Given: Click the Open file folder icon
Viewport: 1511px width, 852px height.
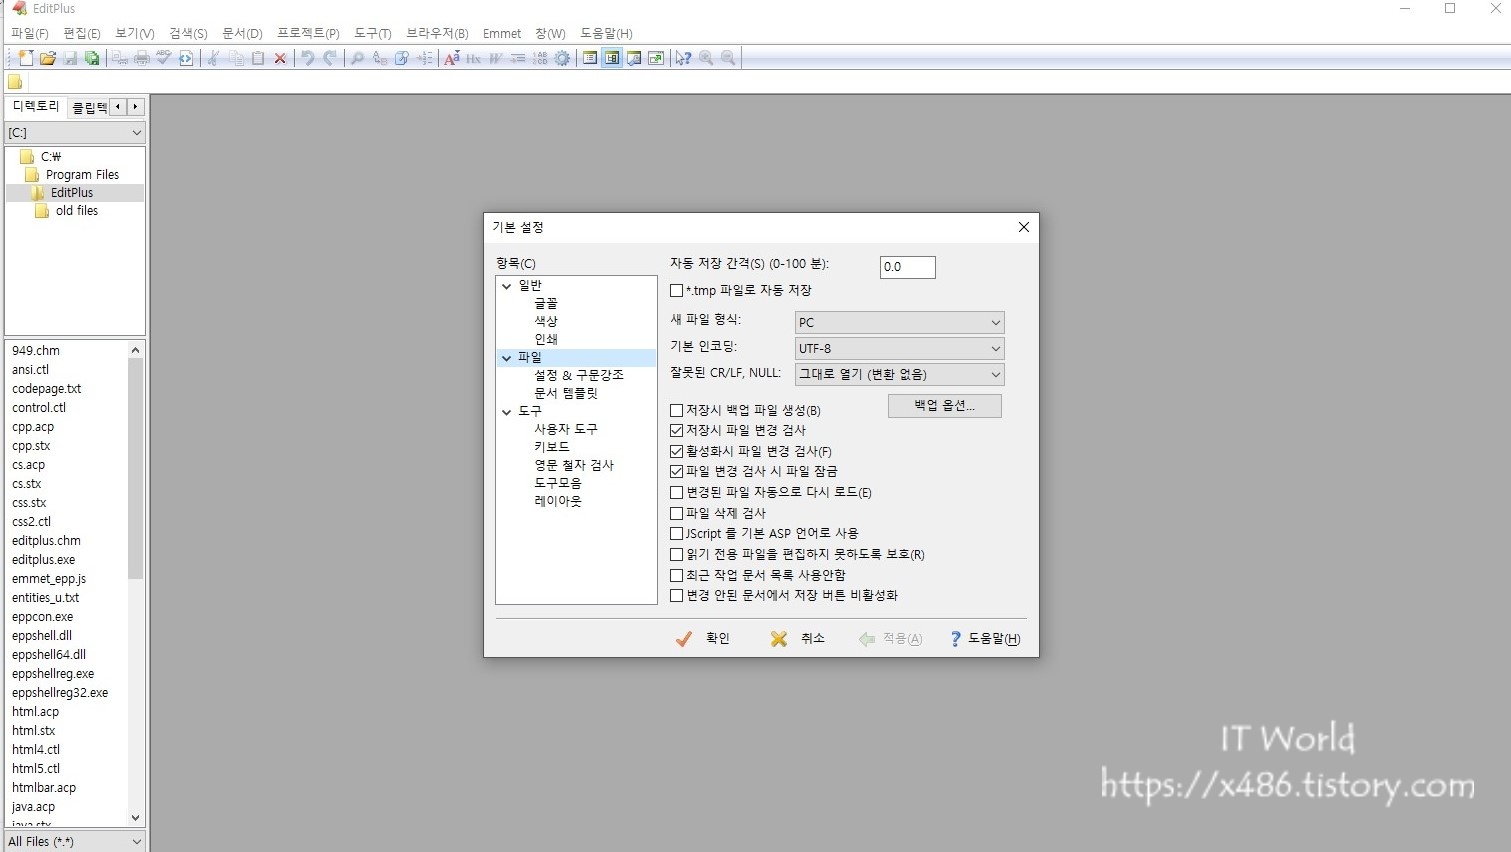Looking at the screenshot, I should 48,58.
